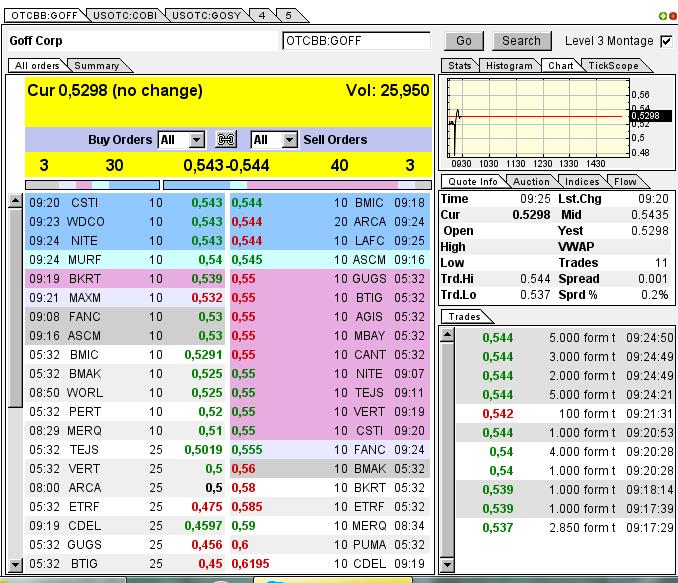678x583 pixels.
Task: Select the WDCO buy order row
Action: pyautogui.click(x=125, y=221)
